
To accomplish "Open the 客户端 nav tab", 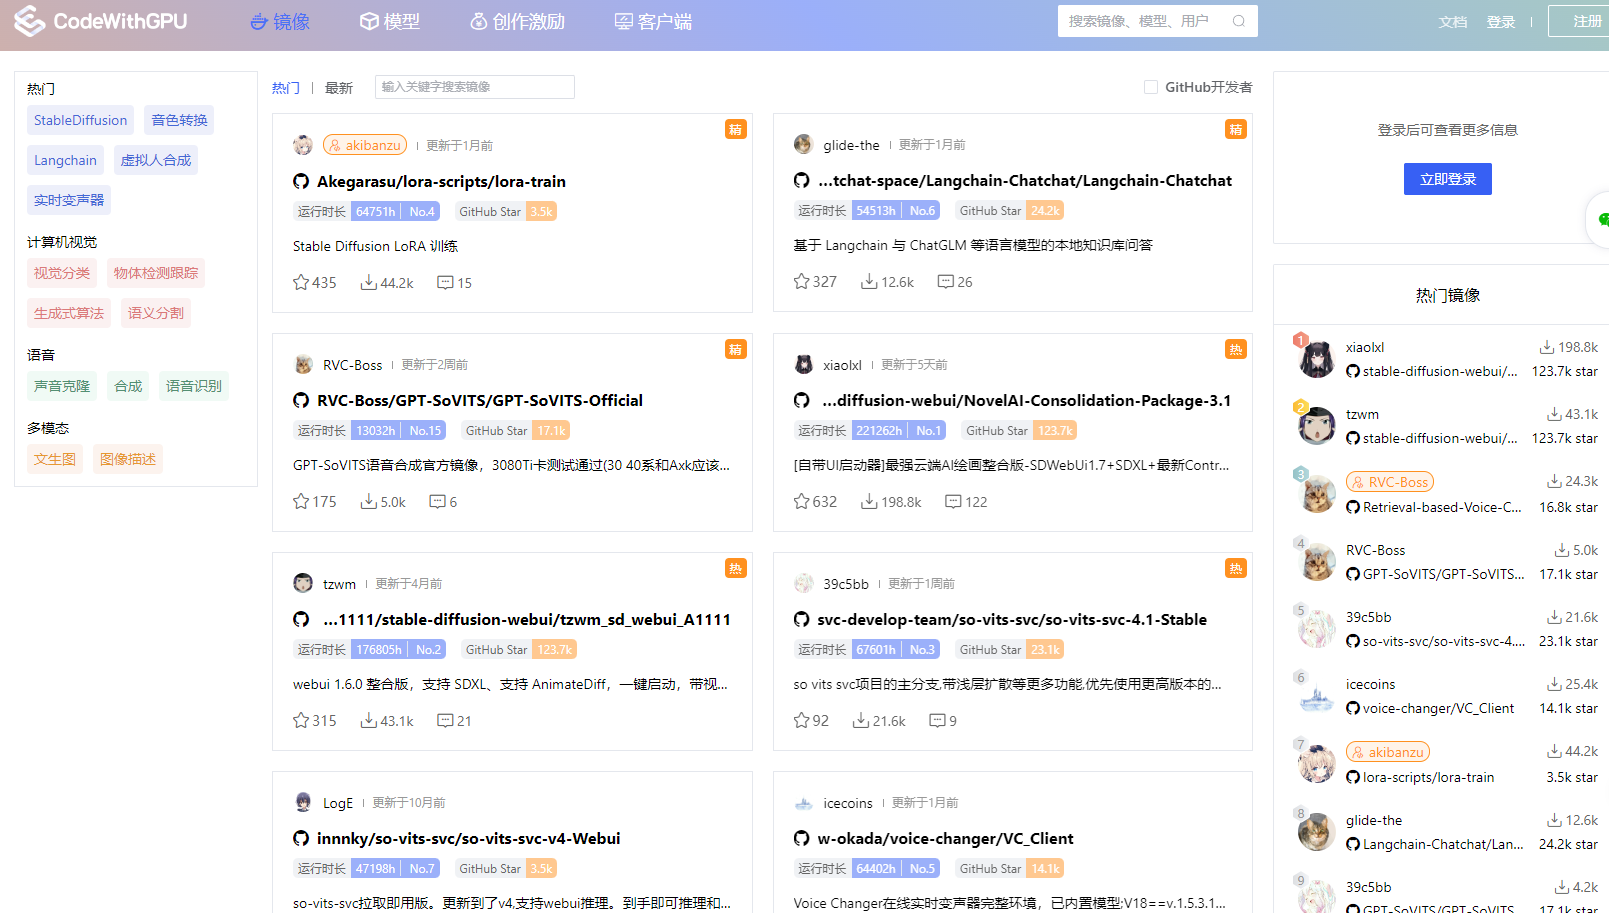I will point(653,22).
